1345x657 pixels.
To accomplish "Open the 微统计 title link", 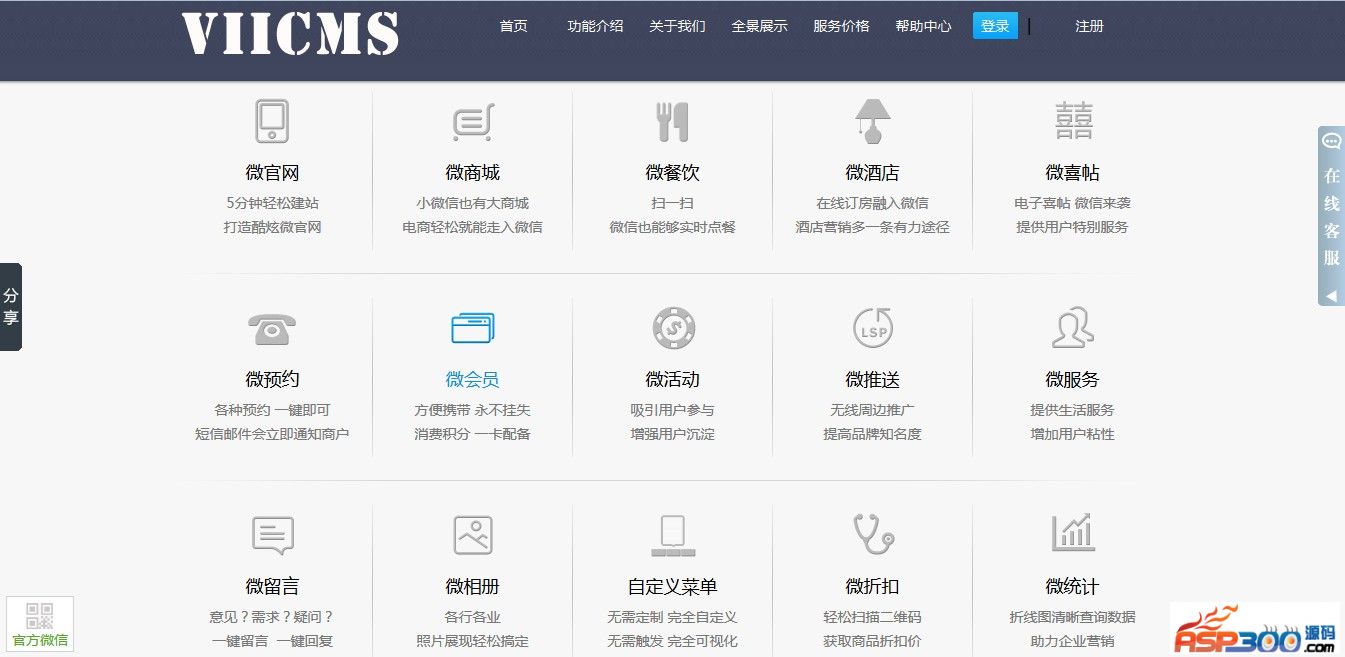I will click(1072, 587).
